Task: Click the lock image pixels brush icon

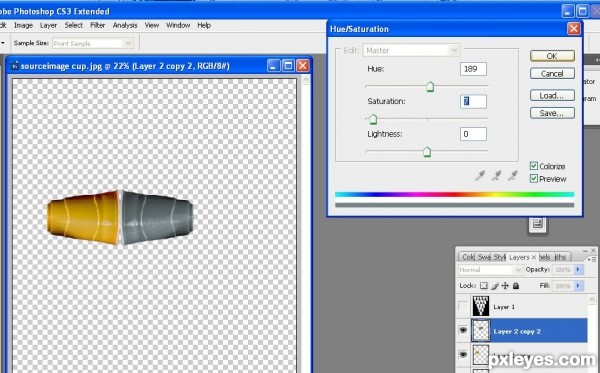Action: tap(495, 286)
